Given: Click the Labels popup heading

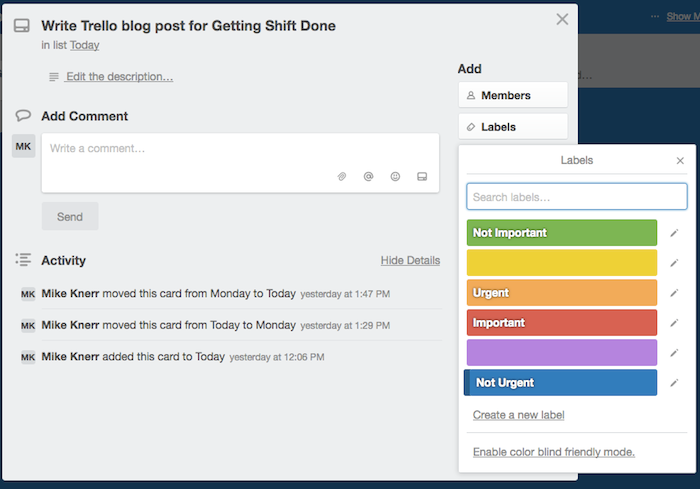Looking at the screenshot, I should click(x=577, y=160).
